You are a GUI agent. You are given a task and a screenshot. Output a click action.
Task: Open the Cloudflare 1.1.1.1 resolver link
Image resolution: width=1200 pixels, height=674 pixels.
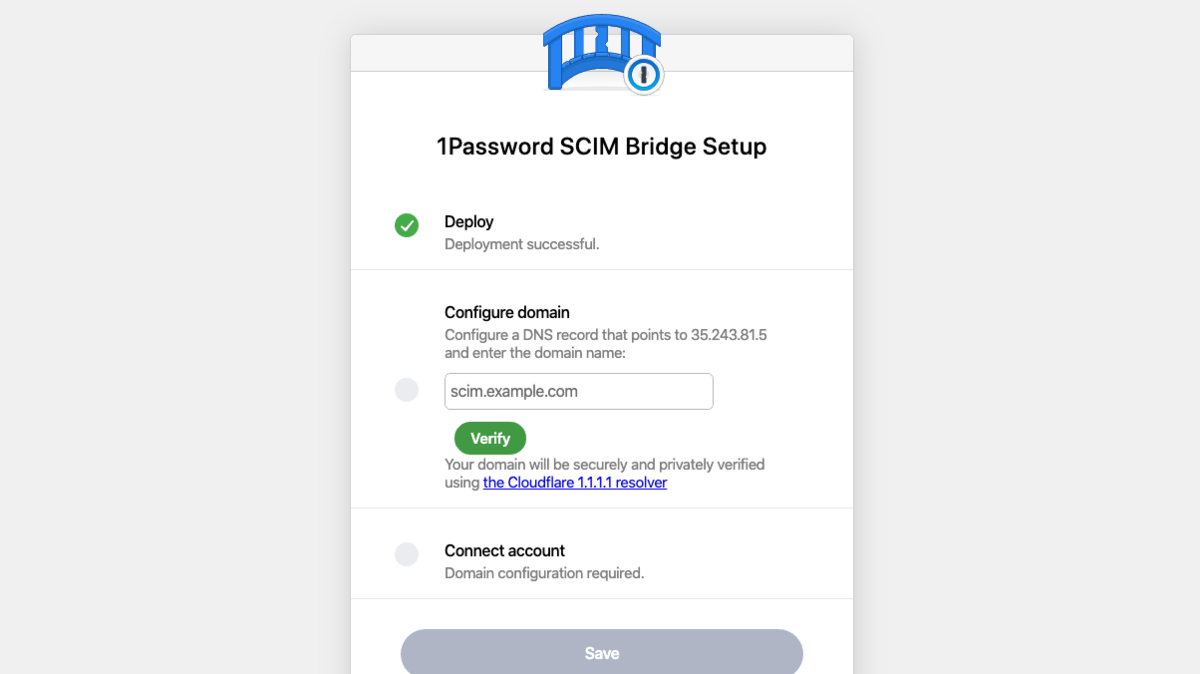574,482
